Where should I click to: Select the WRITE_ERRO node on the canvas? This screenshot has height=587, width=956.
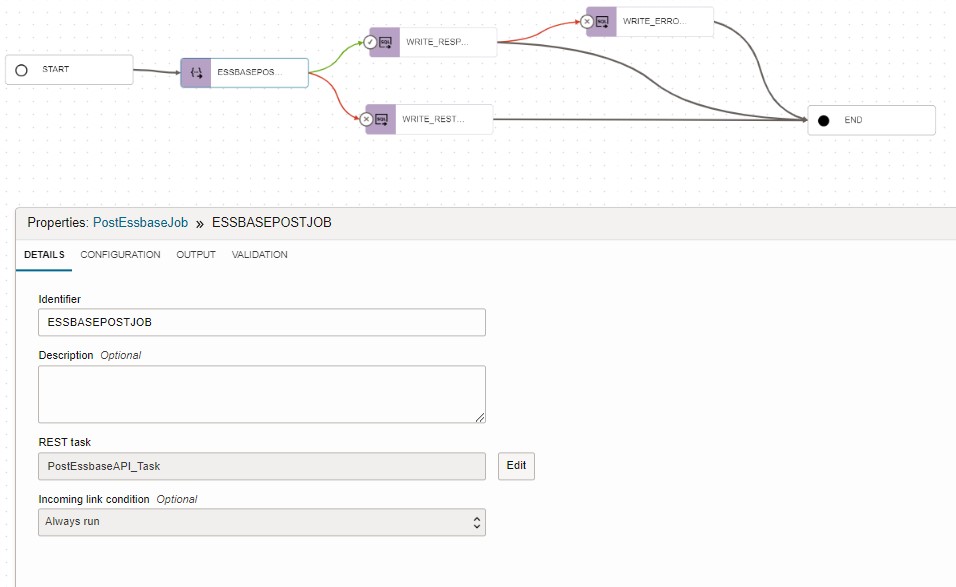660,21
